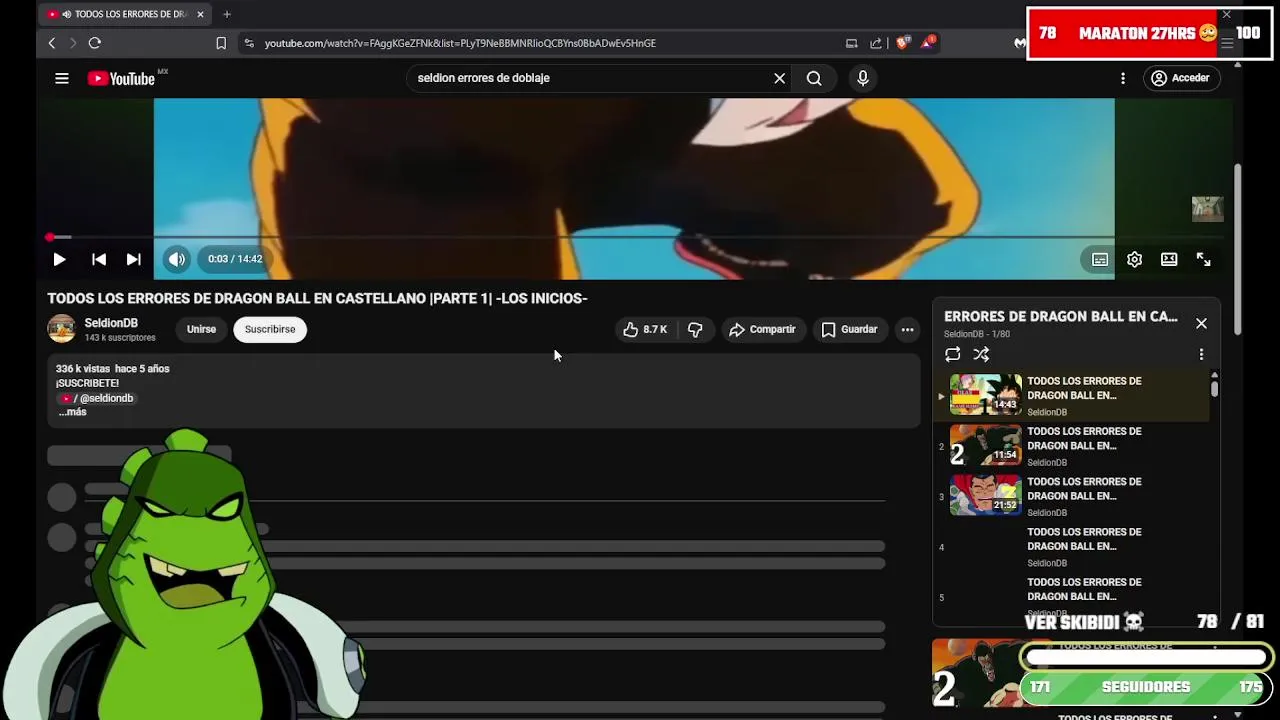The width and height of the screenshot is (1280, 720).
Task: Click the screen-cast icon in the address bar
Action: 852,43
